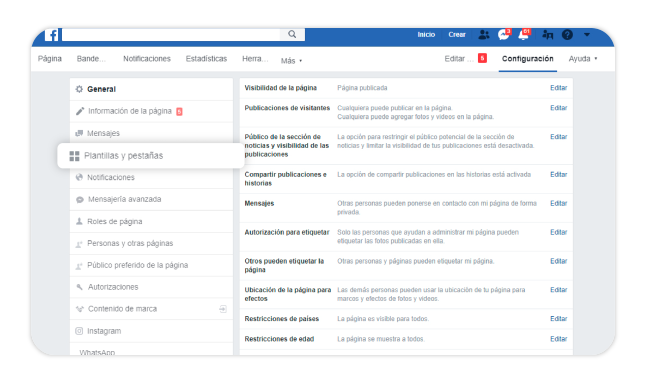This screenshot has height=383, width=646.
Task: Open Contenido de marca settings
Action: pos(151,309)
